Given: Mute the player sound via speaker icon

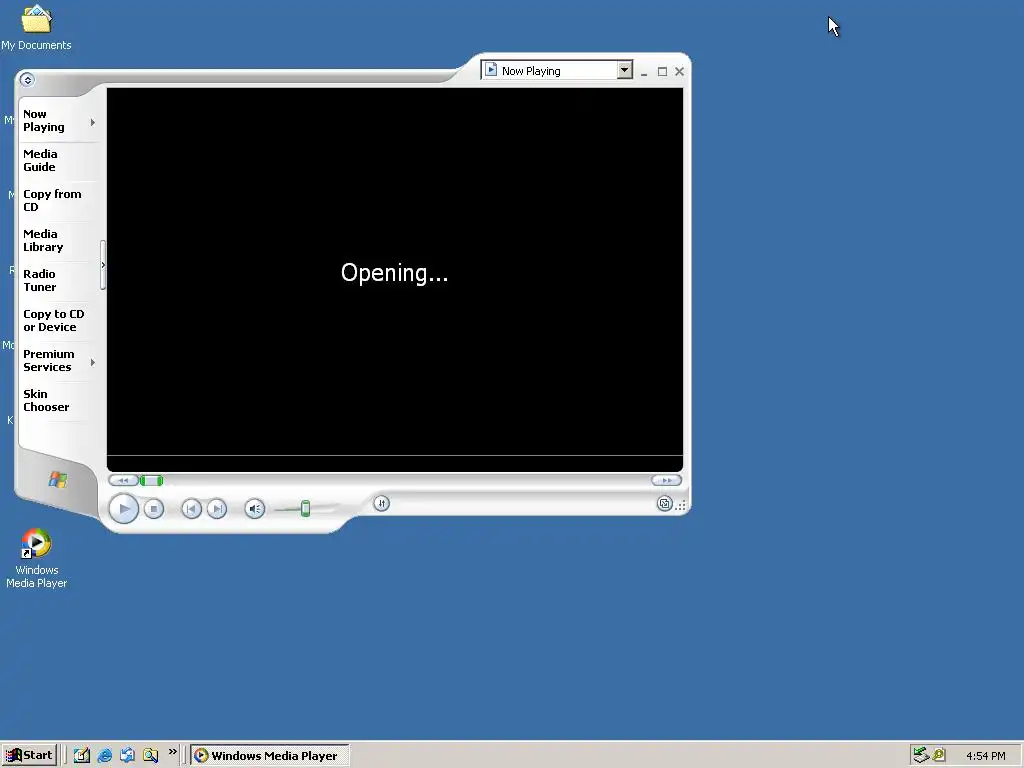Looking at the screenshot, I should tap(255, 509).
